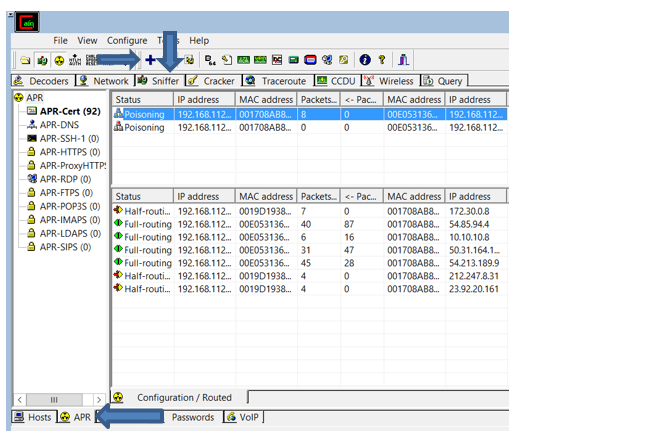Click the Start/Stop Sniffer toolbar icon
Viewport: 672px width, 439px height.
pos(42,61)
